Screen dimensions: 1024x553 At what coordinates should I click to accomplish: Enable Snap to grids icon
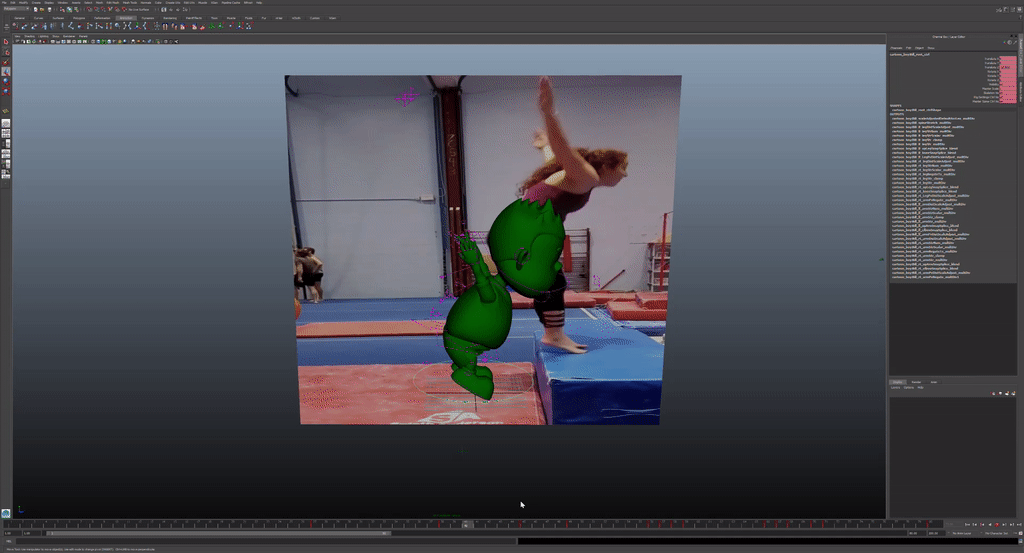coord(90,9)
